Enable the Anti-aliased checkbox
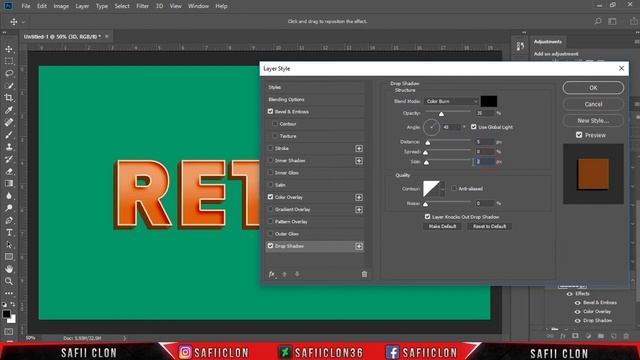Screen dimensions: 640x360 tap(454, 189)
